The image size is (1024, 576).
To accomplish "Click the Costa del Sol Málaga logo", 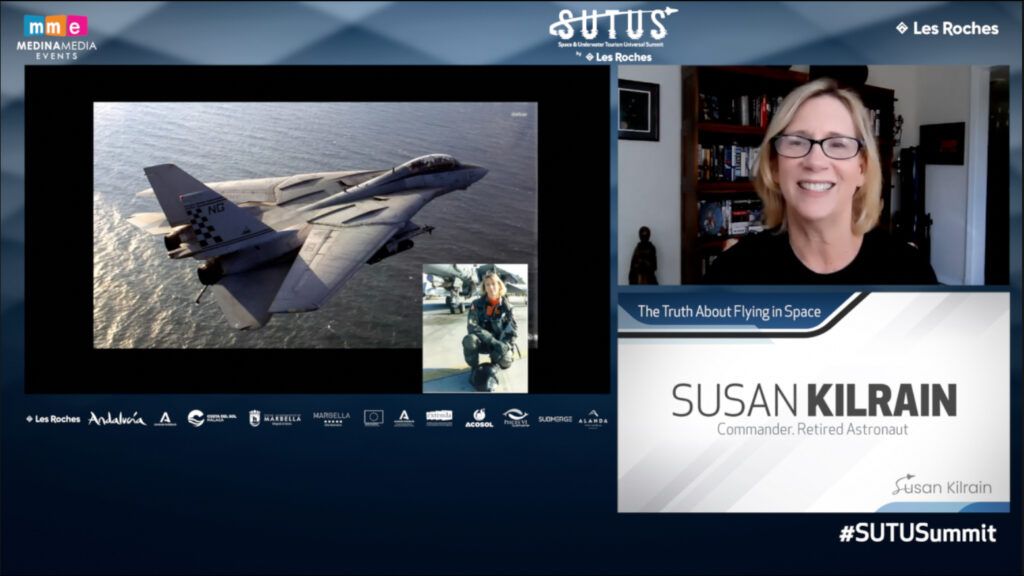I will 212,418.
